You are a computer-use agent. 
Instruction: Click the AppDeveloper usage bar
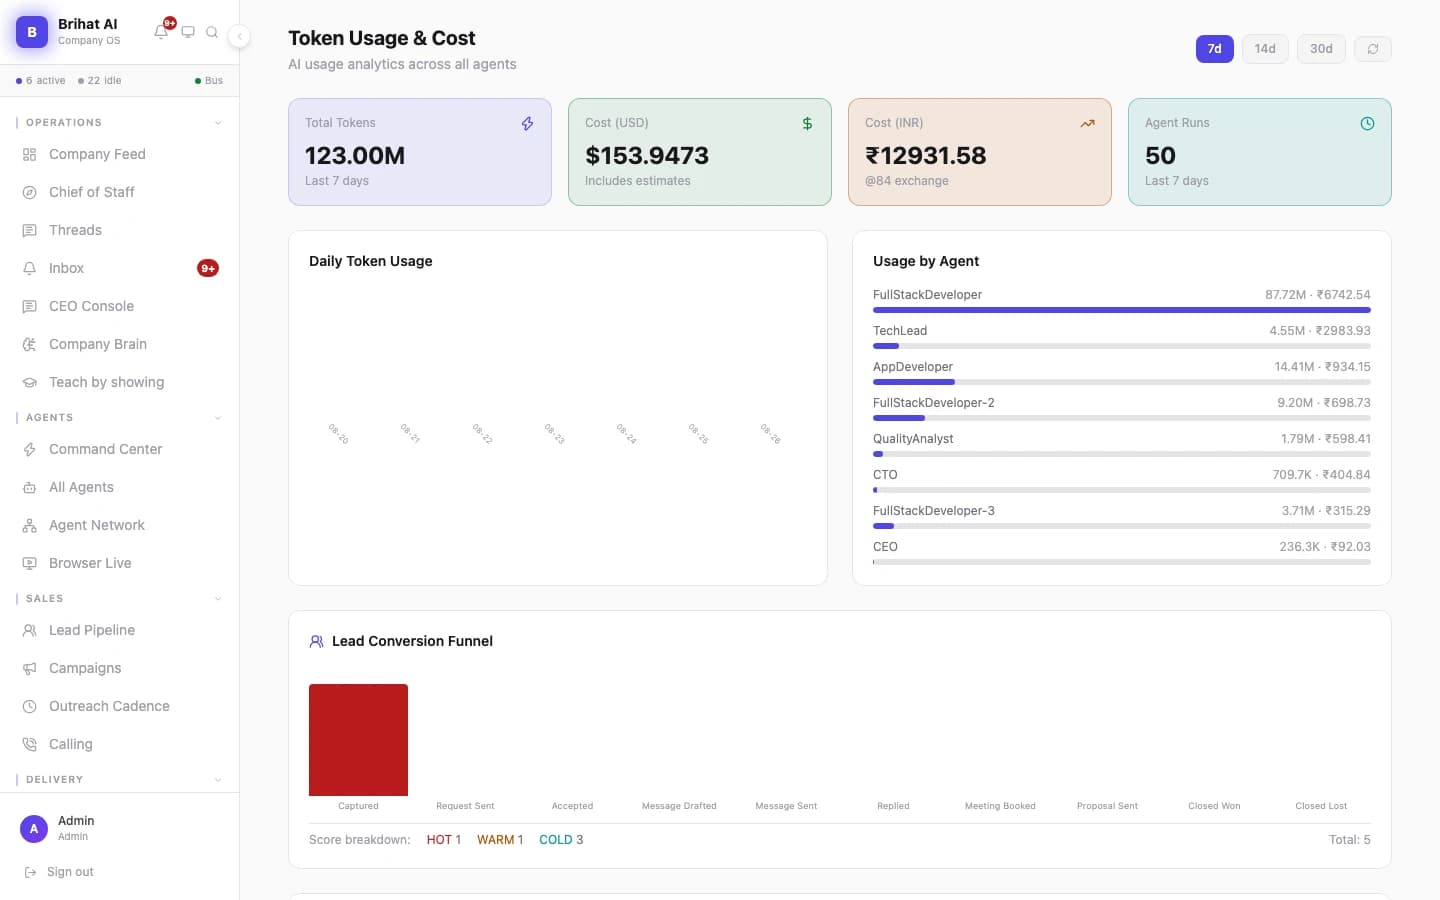1122,382
